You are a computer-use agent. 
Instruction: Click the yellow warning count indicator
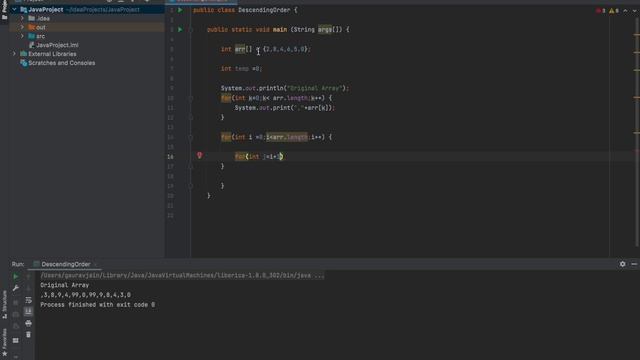pyautogui.click(x=614, y=11)
